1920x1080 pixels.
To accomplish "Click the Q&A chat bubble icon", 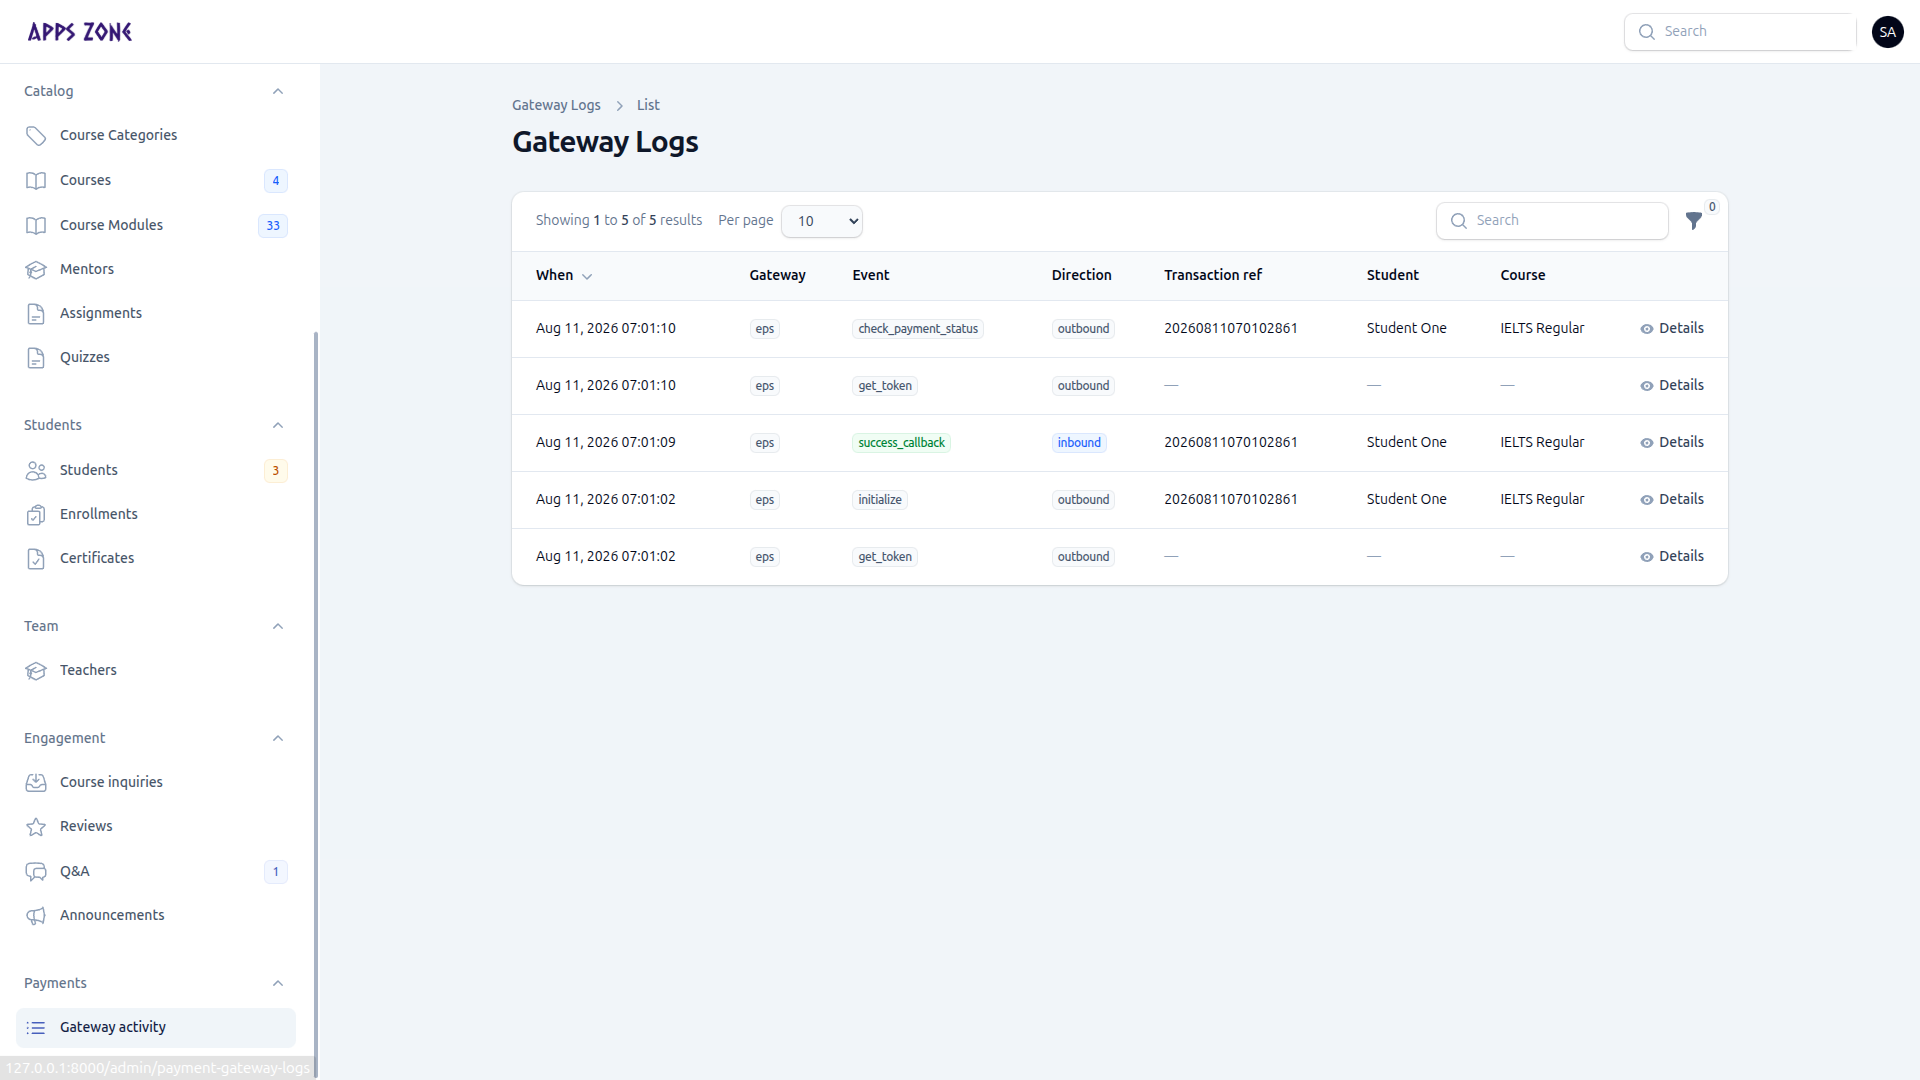I will pyautogui.click(x=36, y=872).
